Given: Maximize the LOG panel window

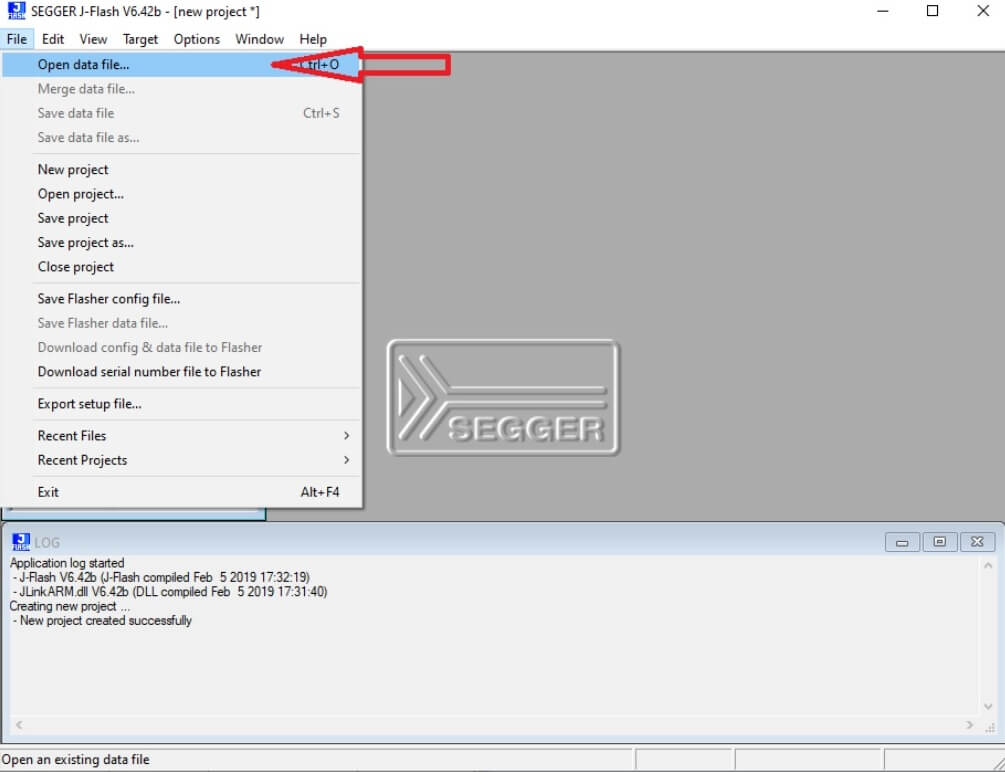Looking at the screenshot, I should click(939, 542).
